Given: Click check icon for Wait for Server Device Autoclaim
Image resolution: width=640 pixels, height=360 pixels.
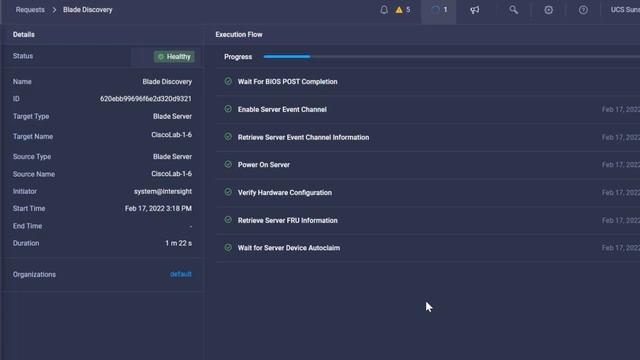Looking at the screenshot, I should (x=228, y=248).
